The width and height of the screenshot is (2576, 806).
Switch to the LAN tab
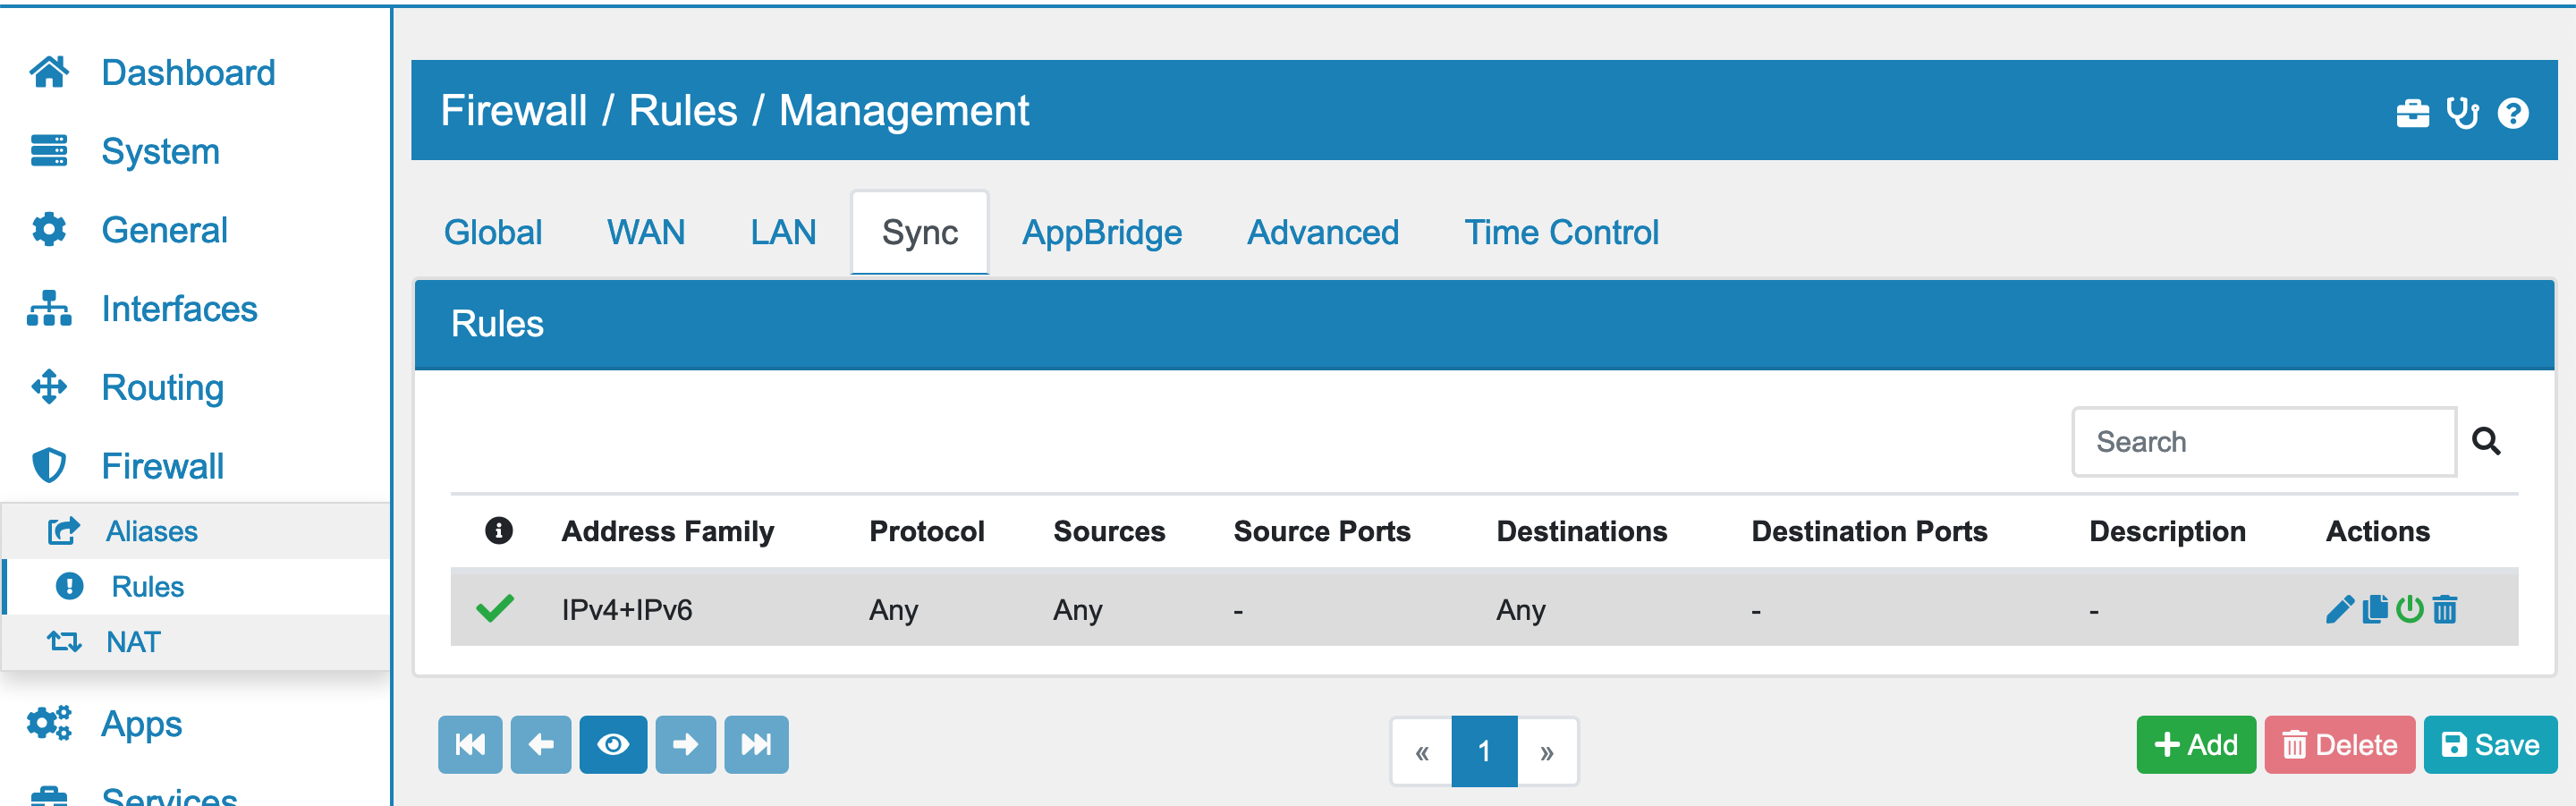click(783, 233)
